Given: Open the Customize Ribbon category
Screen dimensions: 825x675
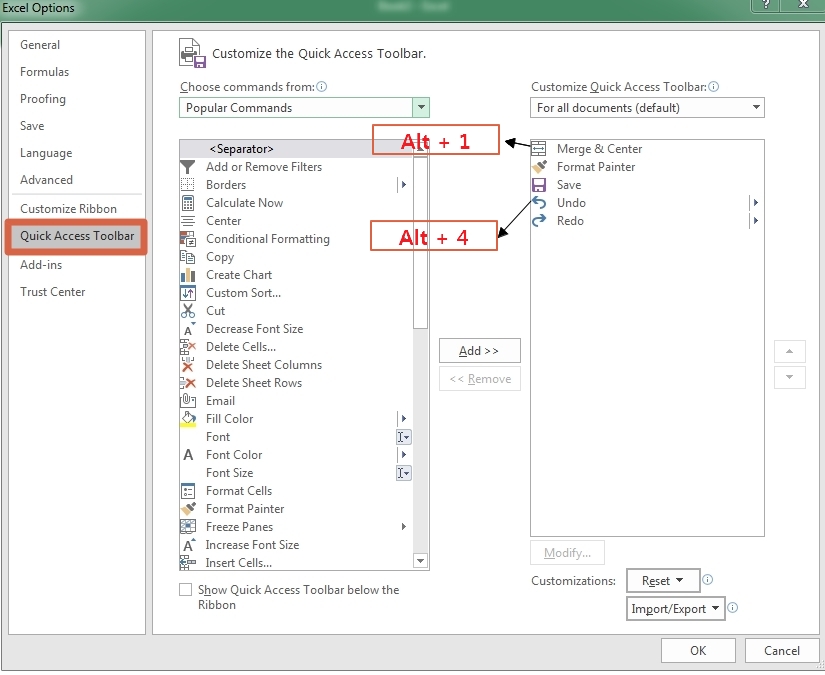Looking at the screenshot, I should point(68,209).
